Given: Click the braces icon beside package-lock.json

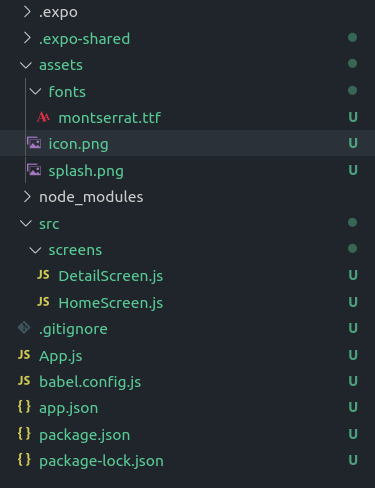Looking at the screenshot, I should point(24,460).
